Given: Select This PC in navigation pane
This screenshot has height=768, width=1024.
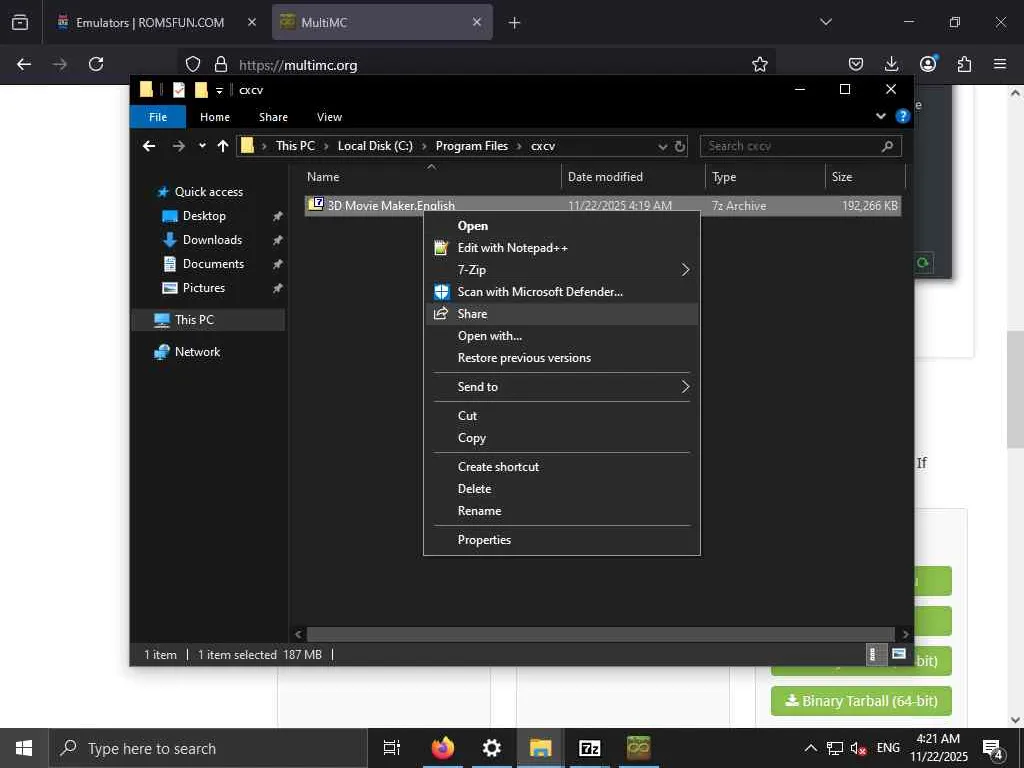Looking at the screenshot, I should [194, 320].
